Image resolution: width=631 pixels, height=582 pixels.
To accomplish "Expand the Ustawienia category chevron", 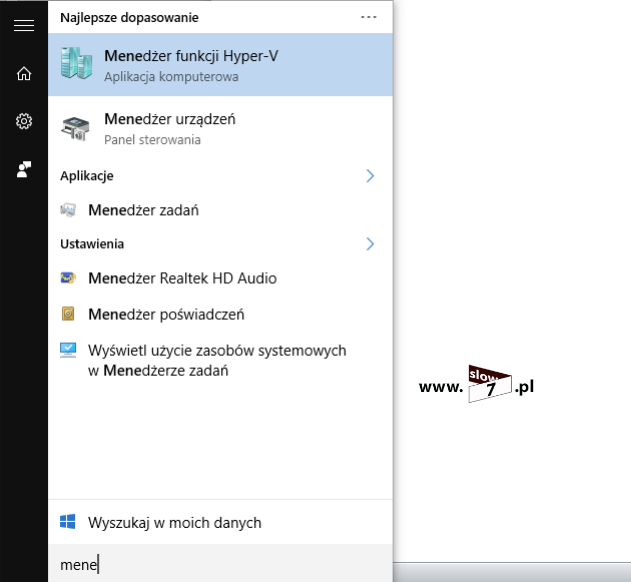I will (370, 244).
